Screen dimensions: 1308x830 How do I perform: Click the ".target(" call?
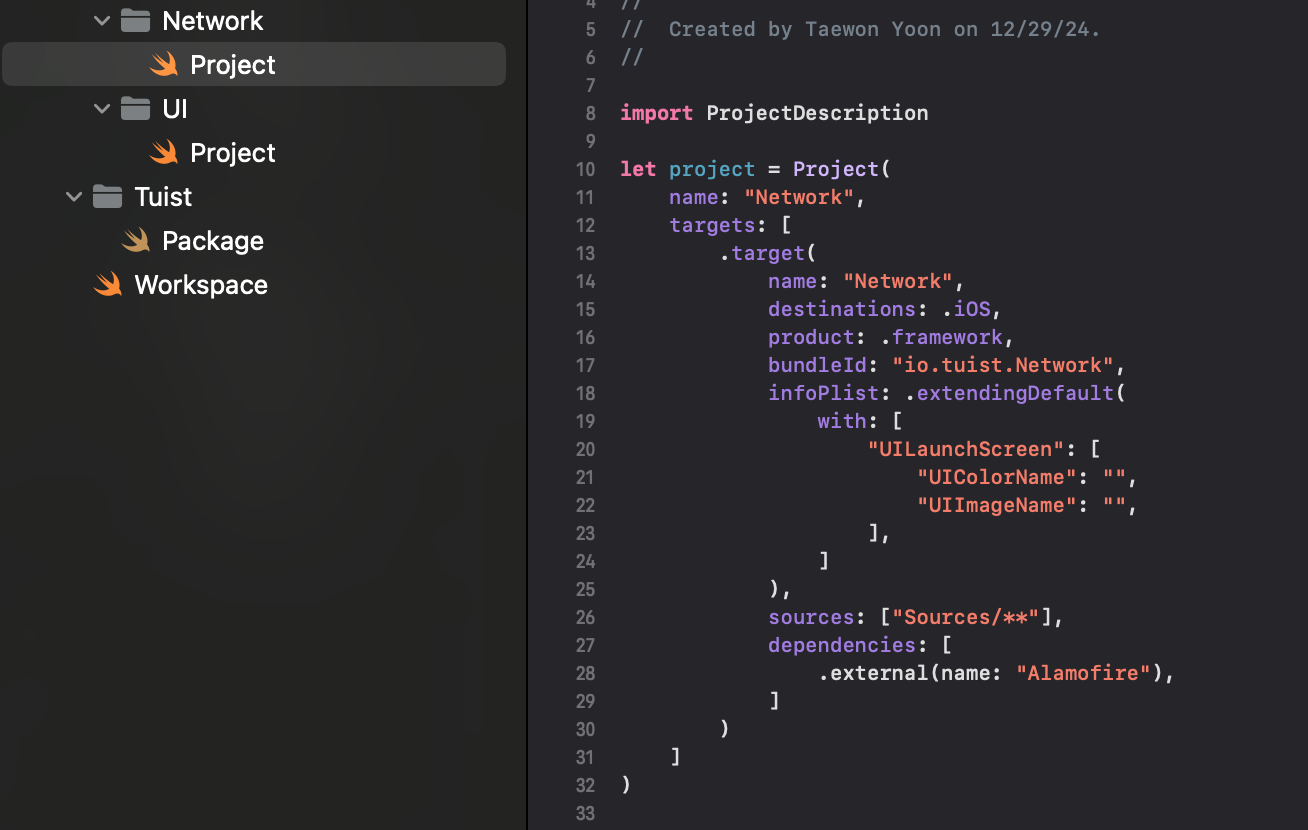768,253
